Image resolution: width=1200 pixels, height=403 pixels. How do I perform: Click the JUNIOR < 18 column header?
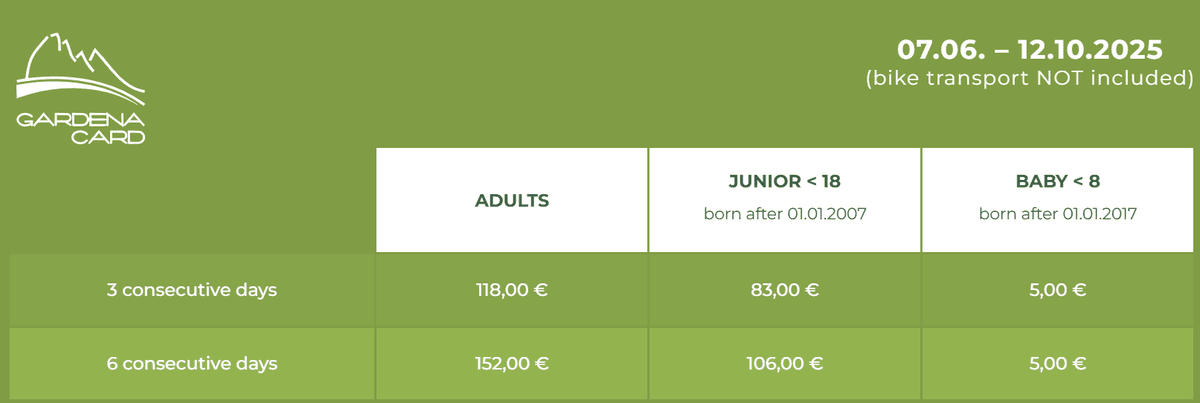pos(785,200)
